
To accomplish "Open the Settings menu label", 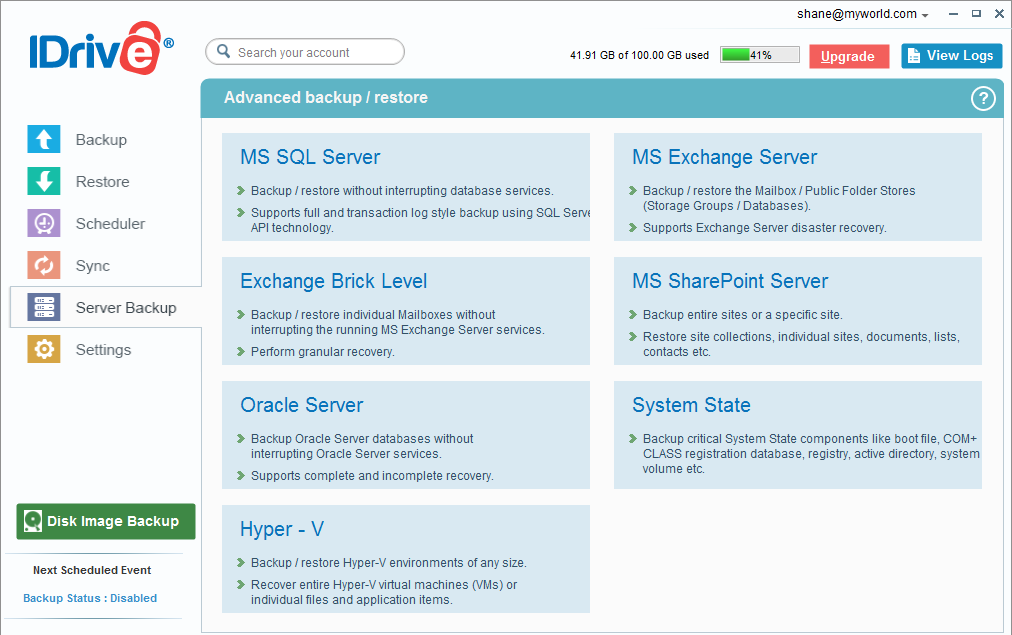I will coord(103,350).
